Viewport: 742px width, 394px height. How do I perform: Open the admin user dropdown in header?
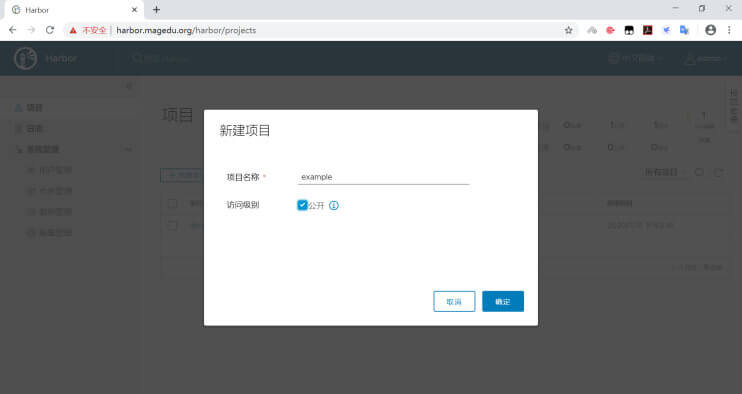coord(705,59)
